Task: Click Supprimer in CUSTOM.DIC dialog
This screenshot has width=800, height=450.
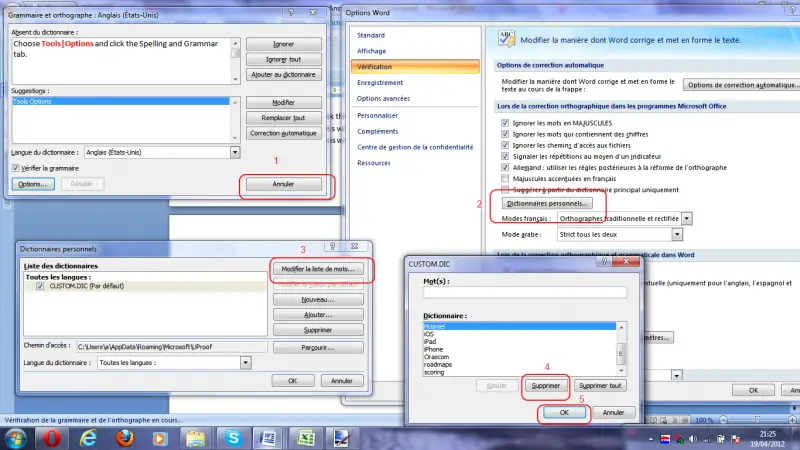Action: (x=545, y=386)
